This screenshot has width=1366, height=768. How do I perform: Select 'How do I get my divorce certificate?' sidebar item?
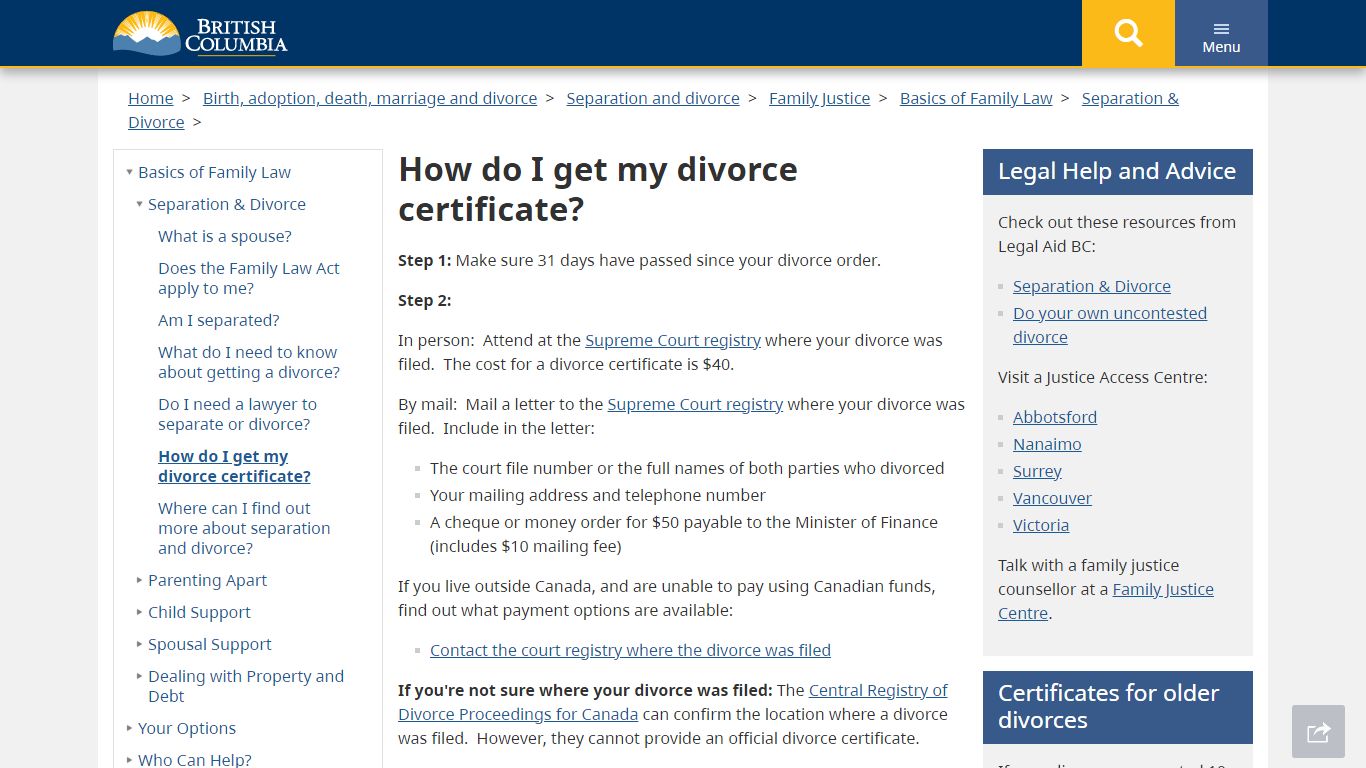(x=234, y=466)
